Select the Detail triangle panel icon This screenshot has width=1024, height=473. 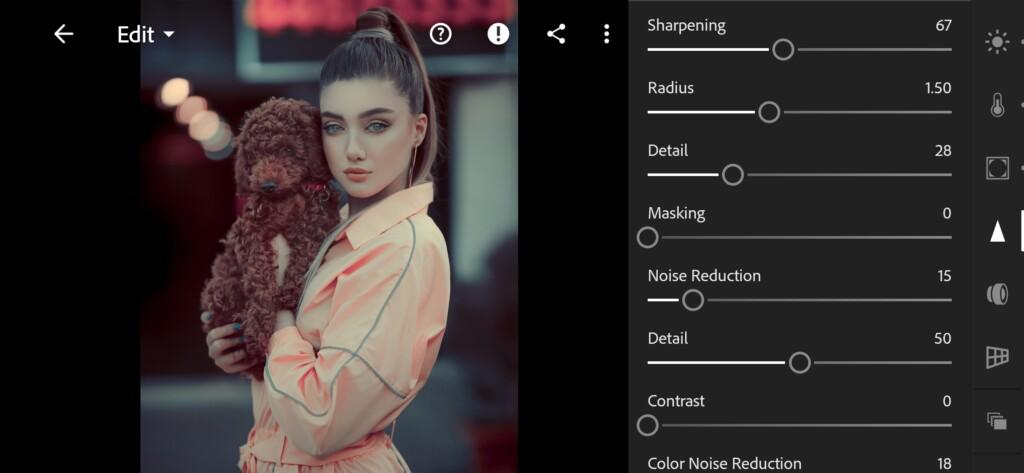pos(997,231)
